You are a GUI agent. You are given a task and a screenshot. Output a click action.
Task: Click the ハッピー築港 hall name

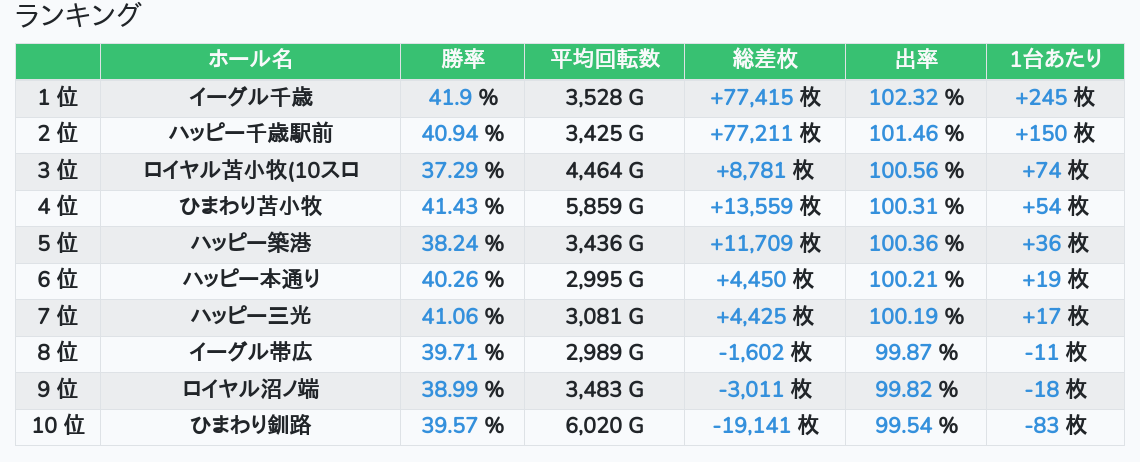coord(250,243)
